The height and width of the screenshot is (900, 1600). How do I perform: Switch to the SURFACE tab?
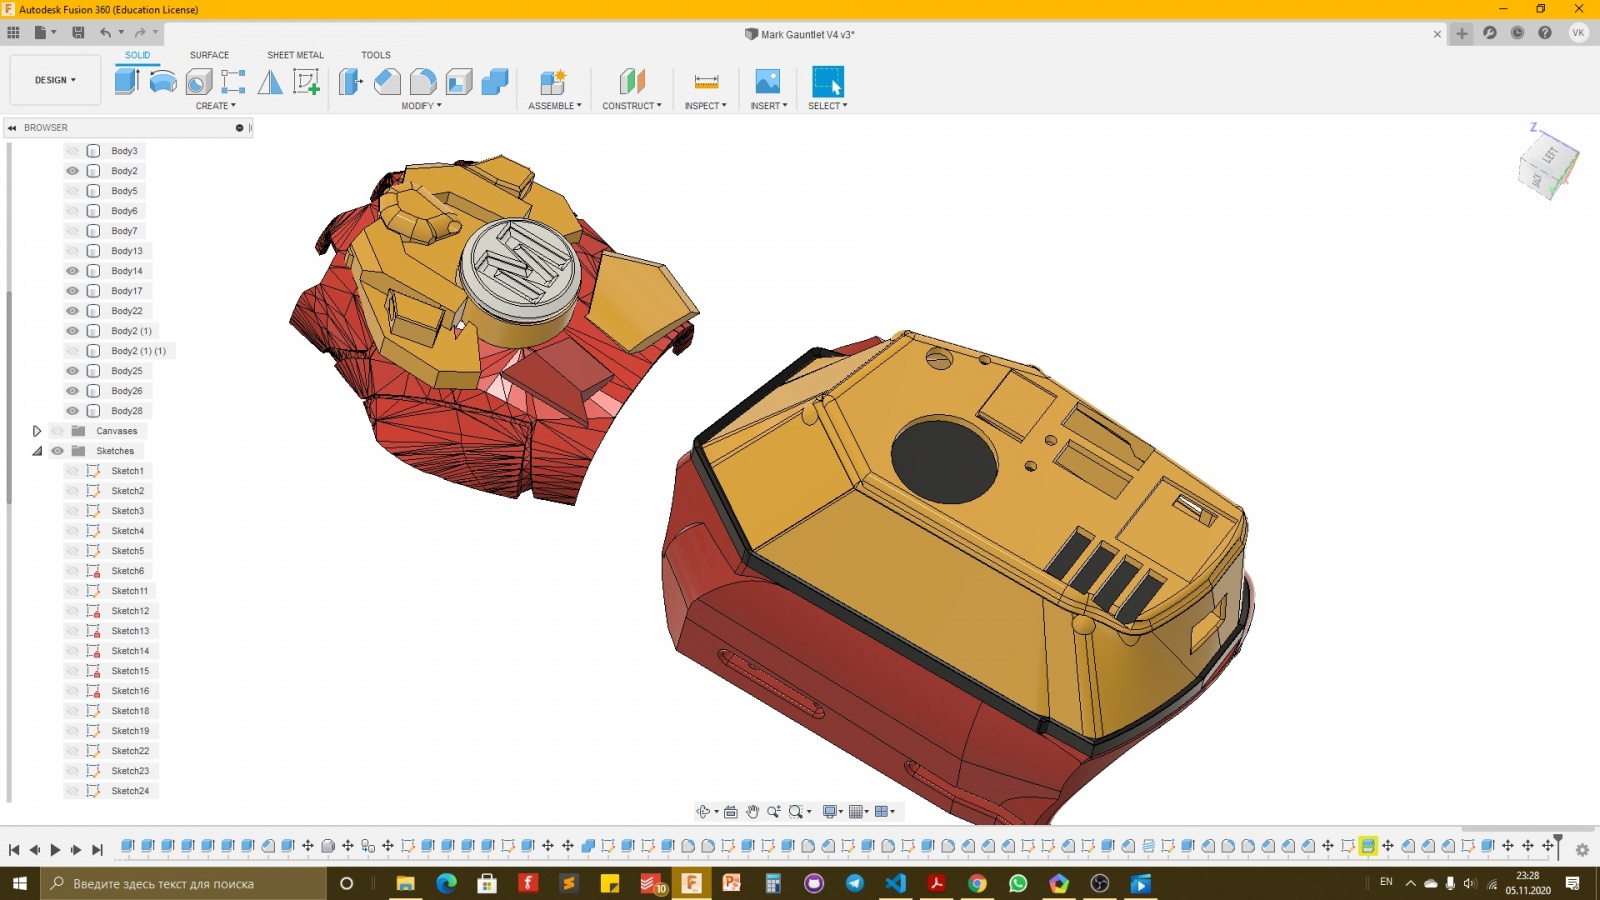click(210, 55)
